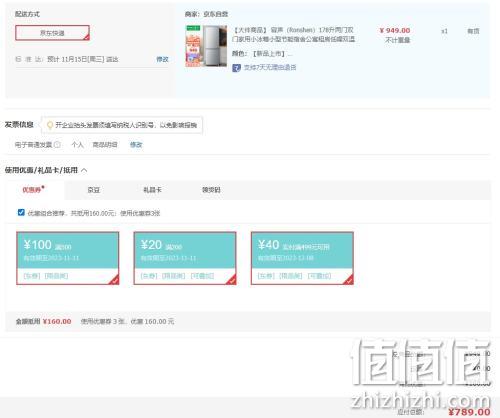Click checkmark corner of the ¥100 coupon

tap(114, 280)
